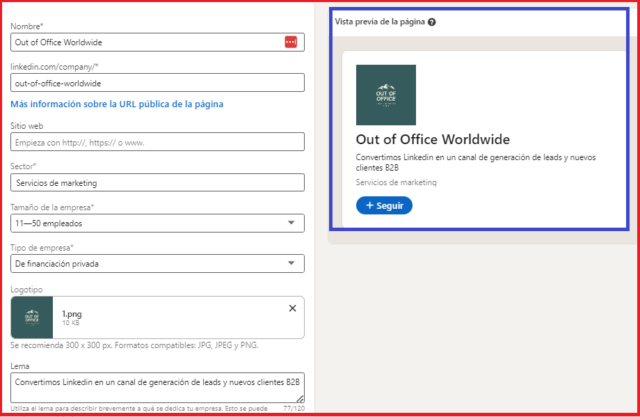Click the Seguir button in preview
Image resolution: width=640 pixels, height=417 pixels.
(384, 205)
